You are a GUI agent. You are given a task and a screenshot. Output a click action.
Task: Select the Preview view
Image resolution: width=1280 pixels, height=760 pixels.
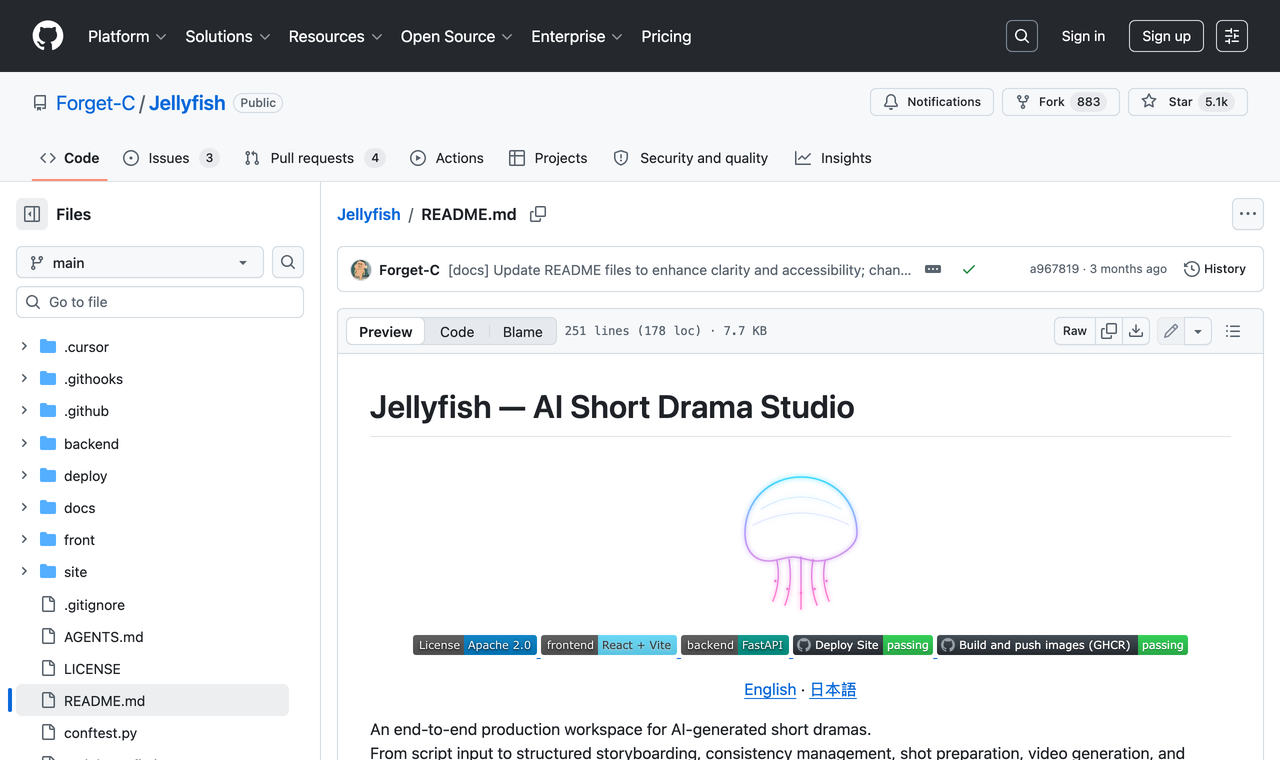click(385, 332)
